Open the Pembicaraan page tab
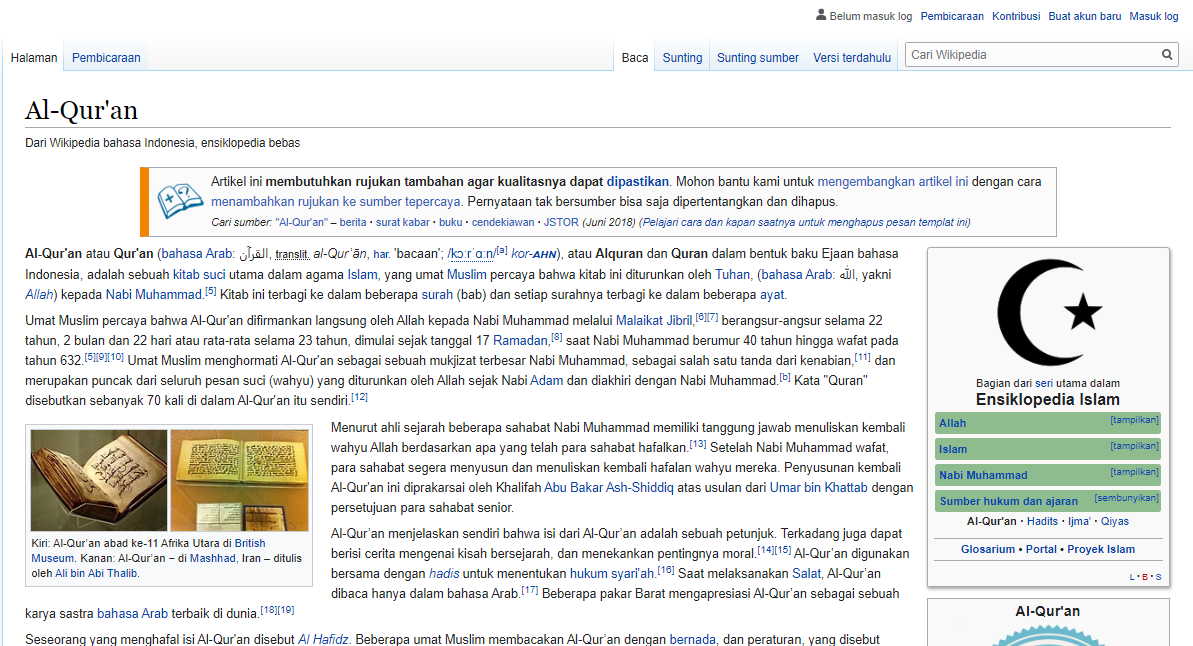1193x646 pixels. [106, 58]
